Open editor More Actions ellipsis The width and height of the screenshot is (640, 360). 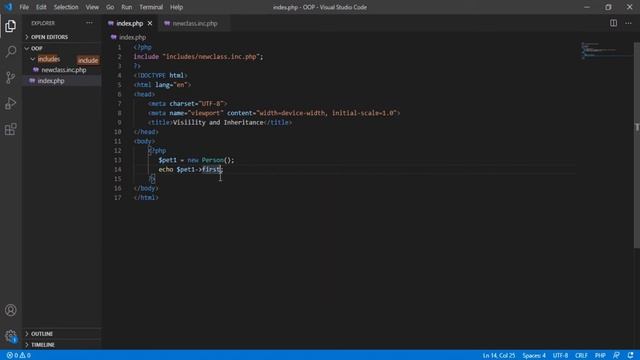(629, 23)
